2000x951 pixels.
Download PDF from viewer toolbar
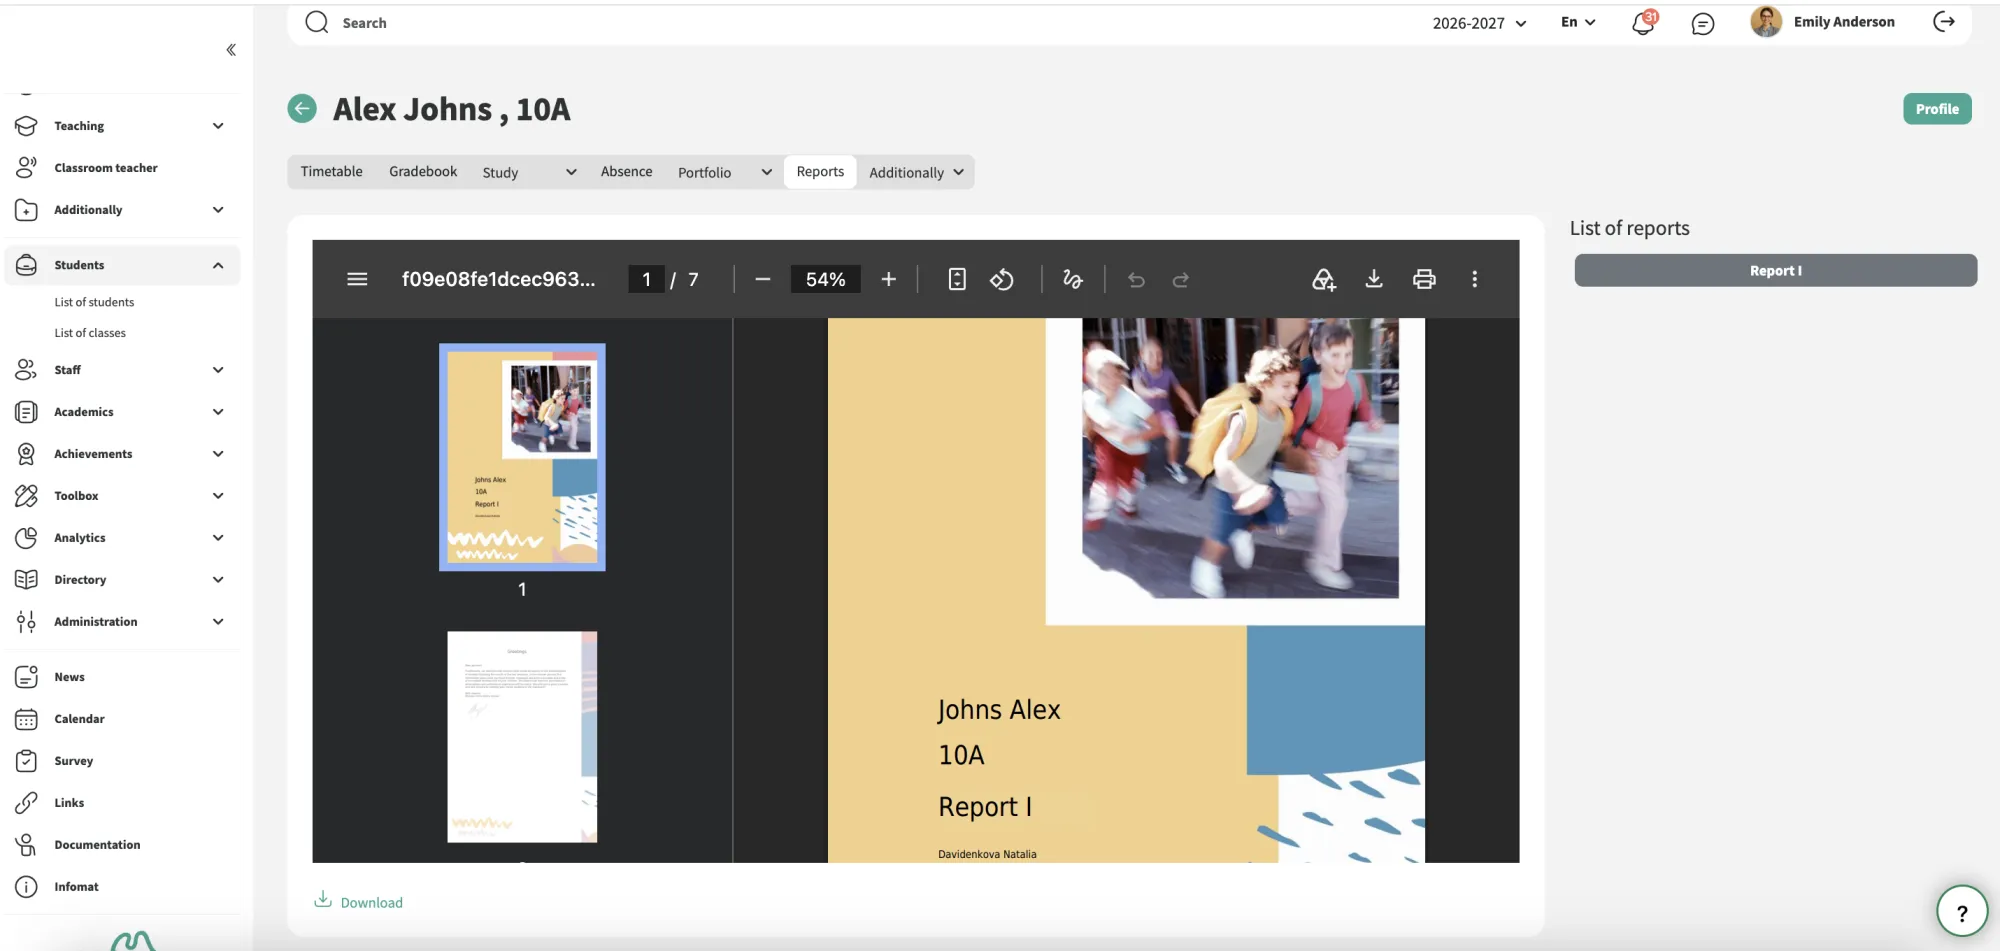click(x=1374, y=279)
